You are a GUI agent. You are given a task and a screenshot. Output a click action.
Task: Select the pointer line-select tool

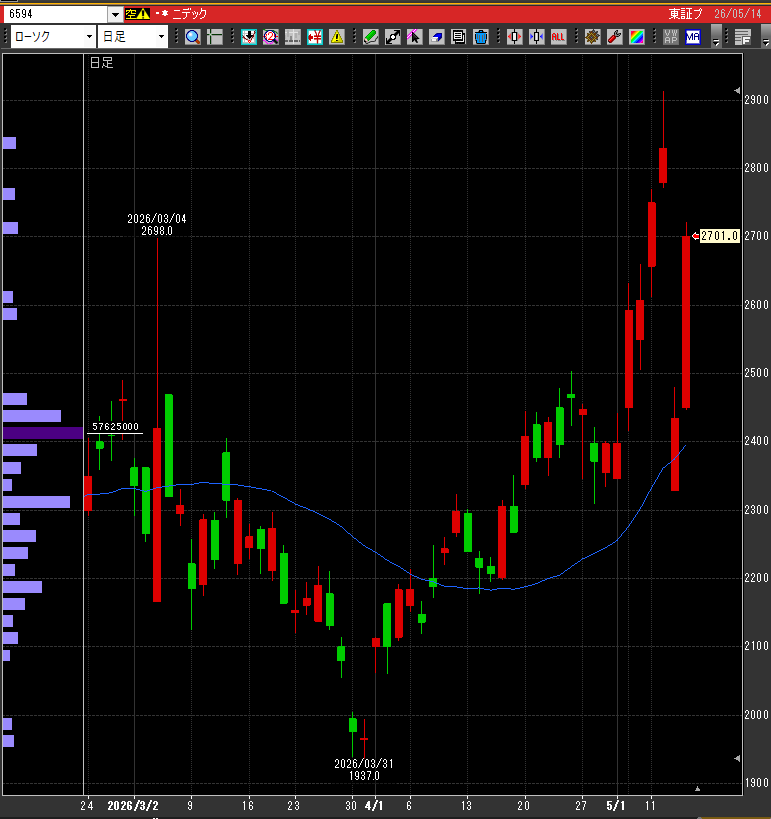pos(414,37)
